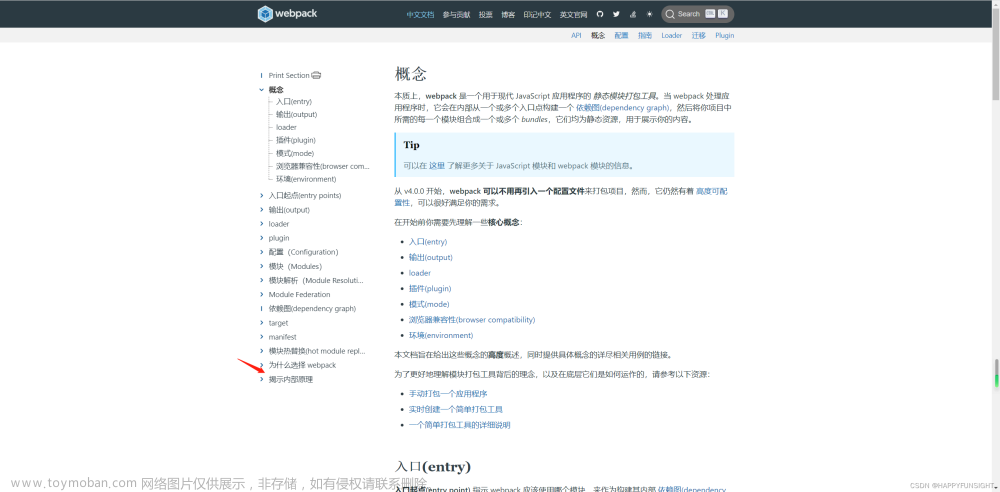The image size is (1000, 492).
Task: Expand the 入口起点(entry points) sidebar chevron
Action: click(261, 195)
